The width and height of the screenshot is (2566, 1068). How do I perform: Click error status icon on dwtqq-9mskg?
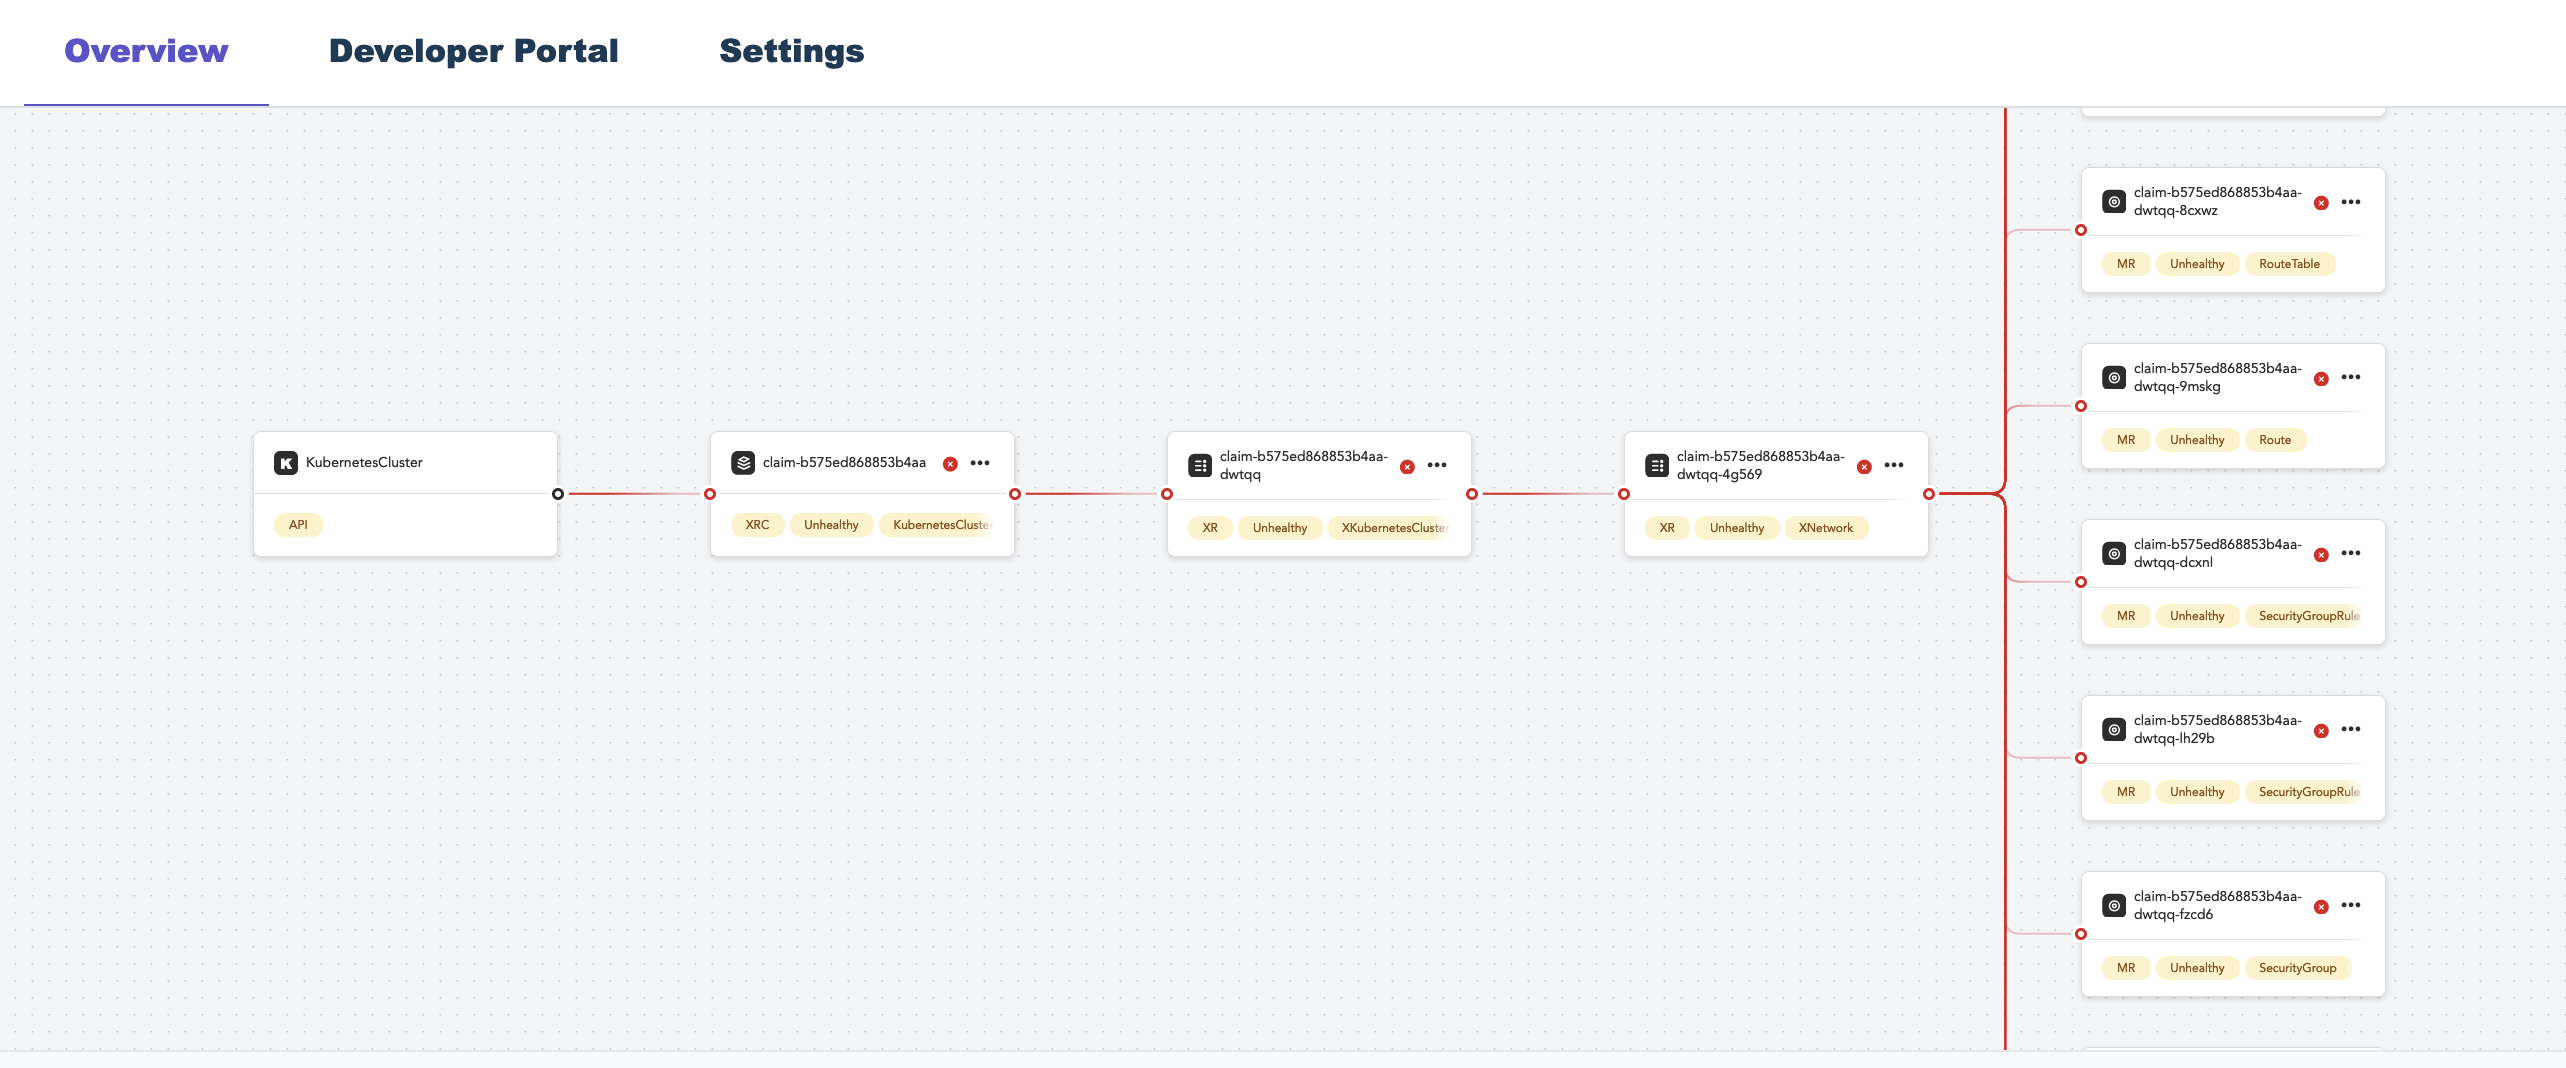pos(2322,379)
